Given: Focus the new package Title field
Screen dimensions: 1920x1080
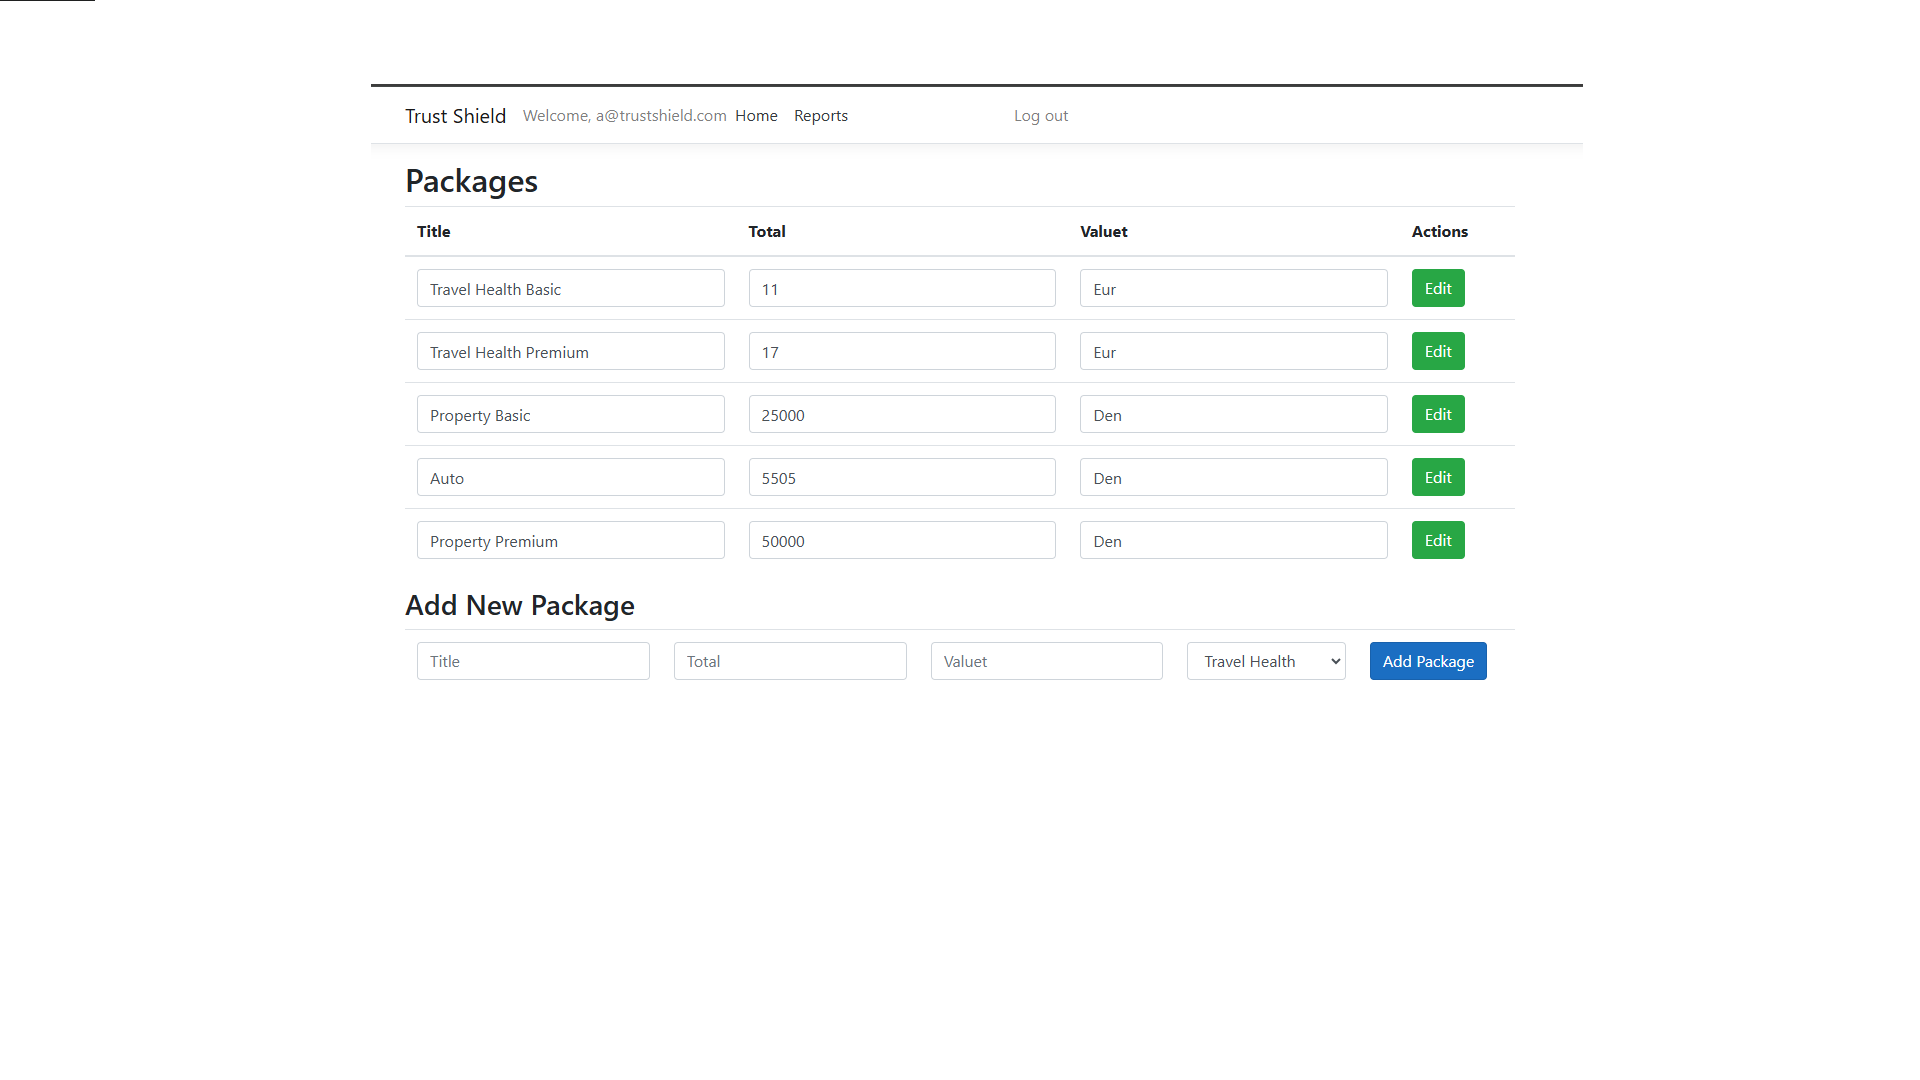Looking at the screenshot, I should [533, 661].
